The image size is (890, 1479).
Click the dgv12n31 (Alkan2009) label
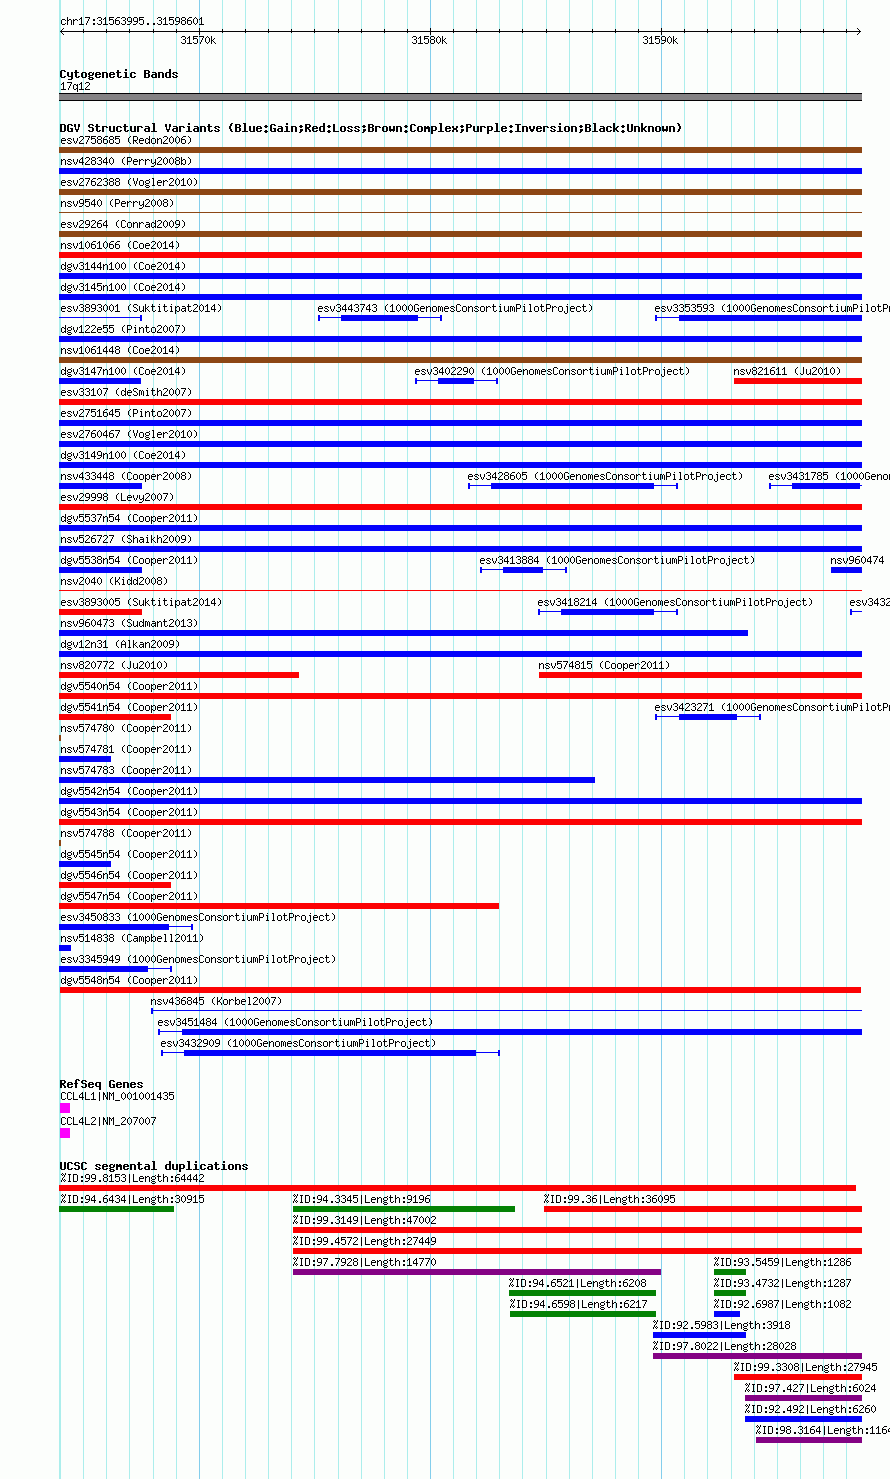pyautogui.click(x=120, y=644)
